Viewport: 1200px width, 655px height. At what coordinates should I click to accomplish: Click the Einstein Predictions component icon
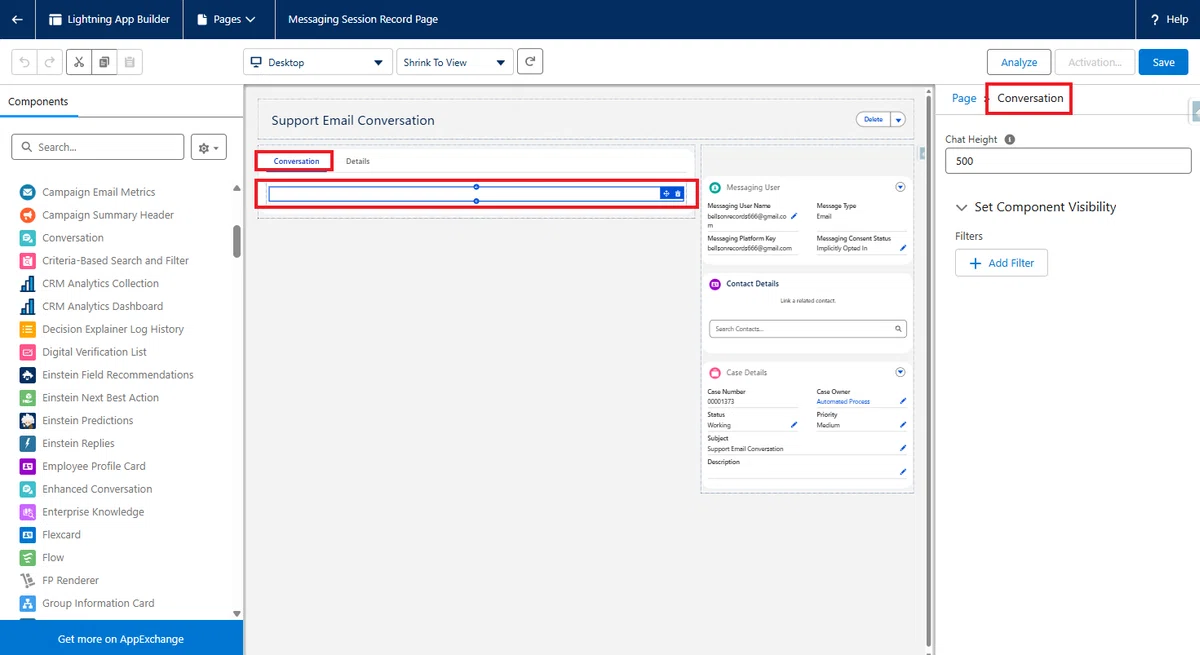pyautogui.click(x=27, y=420)
